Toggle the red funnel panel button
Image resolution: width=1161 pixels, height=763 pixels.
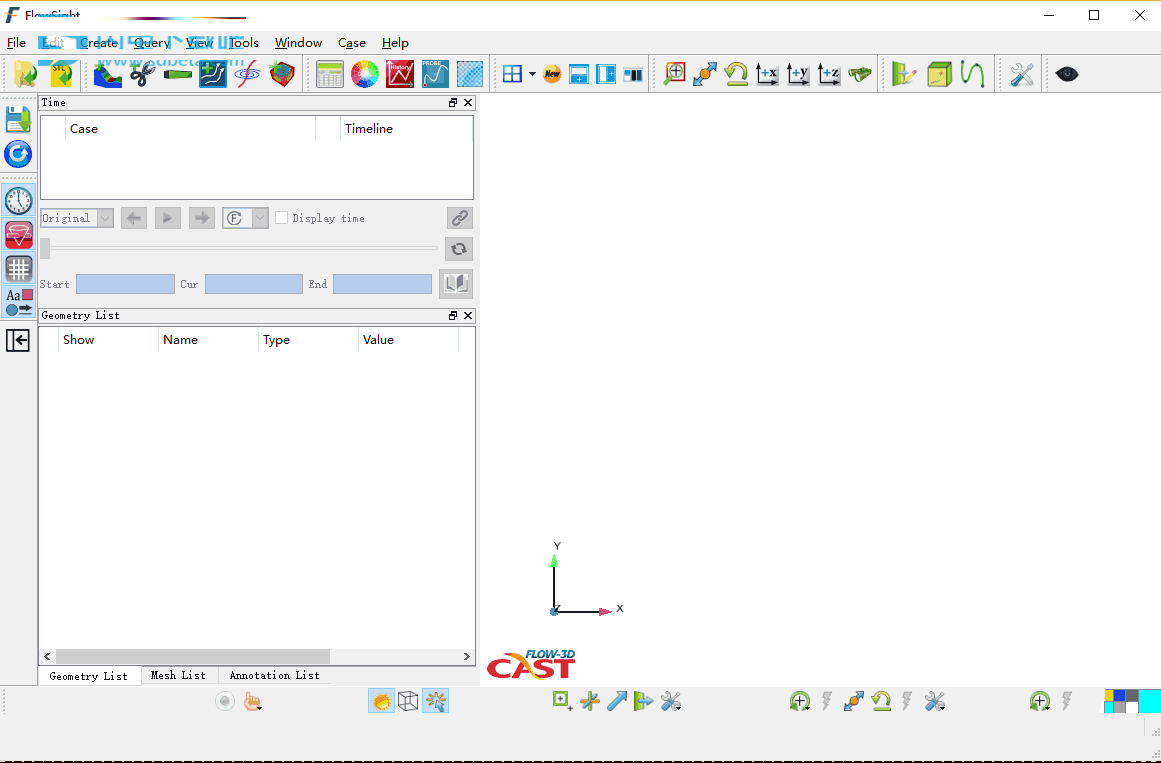click(x=19, y=235)
